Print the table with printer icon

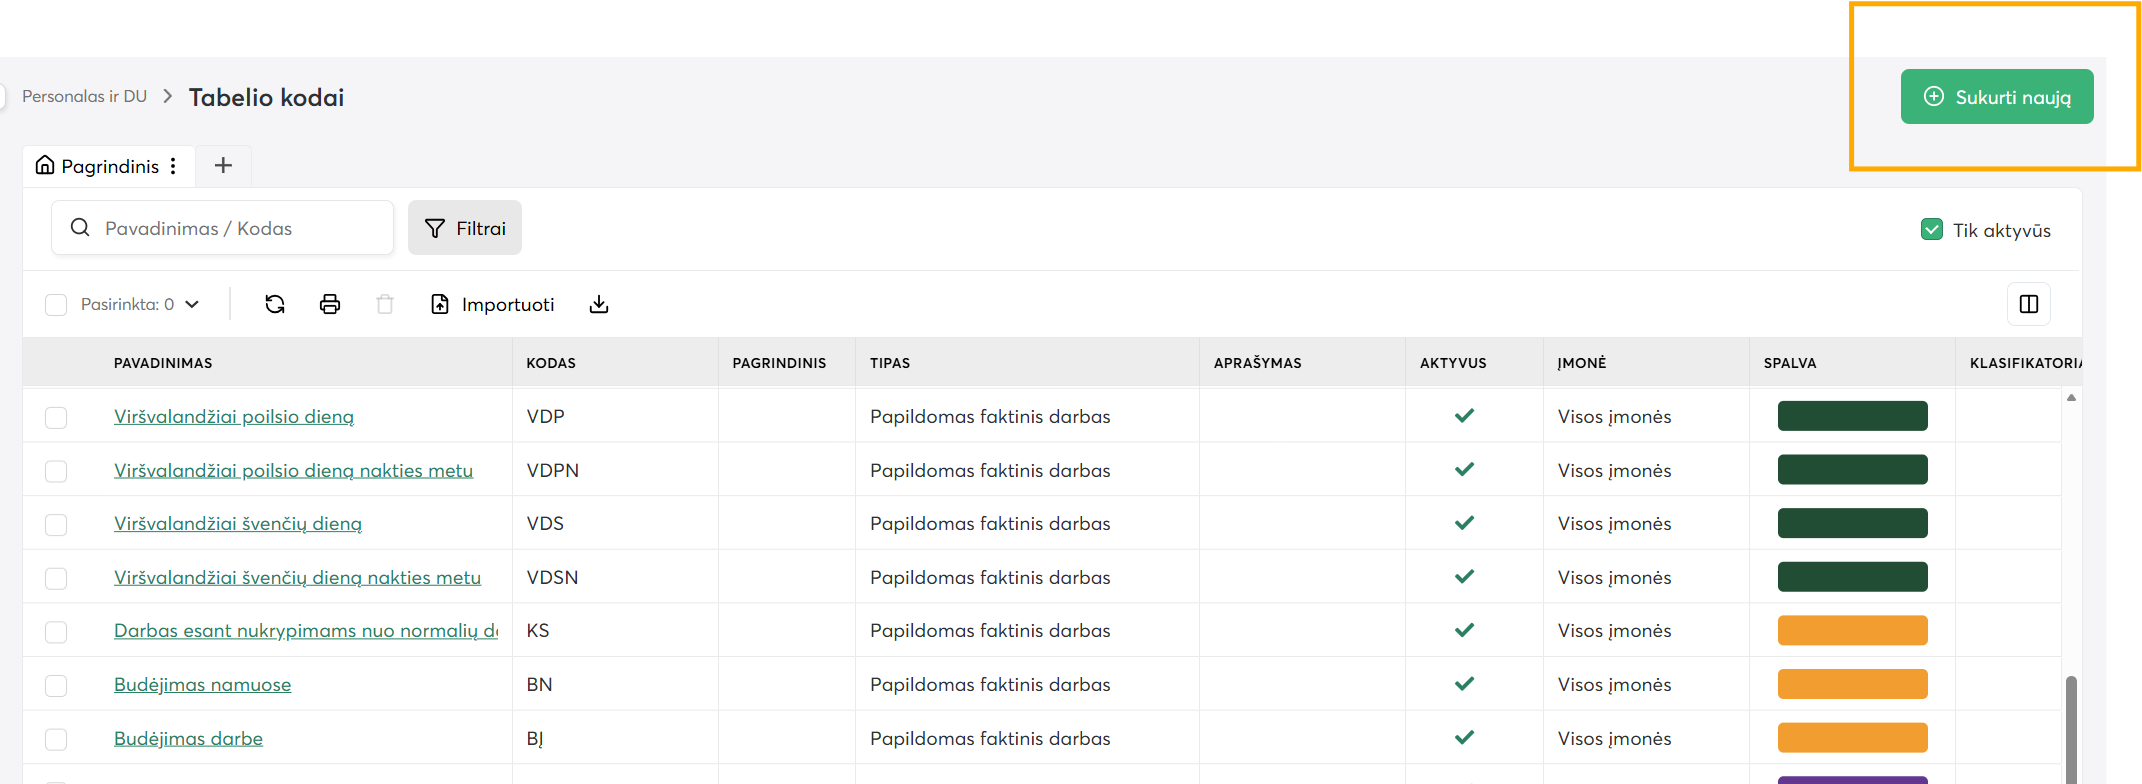330,304
